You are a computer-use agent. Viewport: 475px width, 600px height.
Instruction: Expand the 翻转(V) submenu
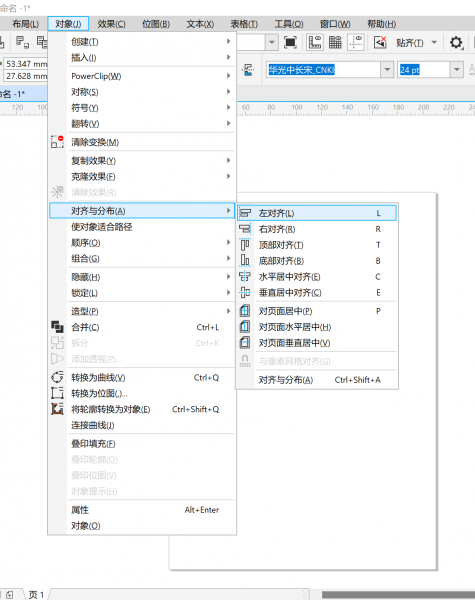142,124
